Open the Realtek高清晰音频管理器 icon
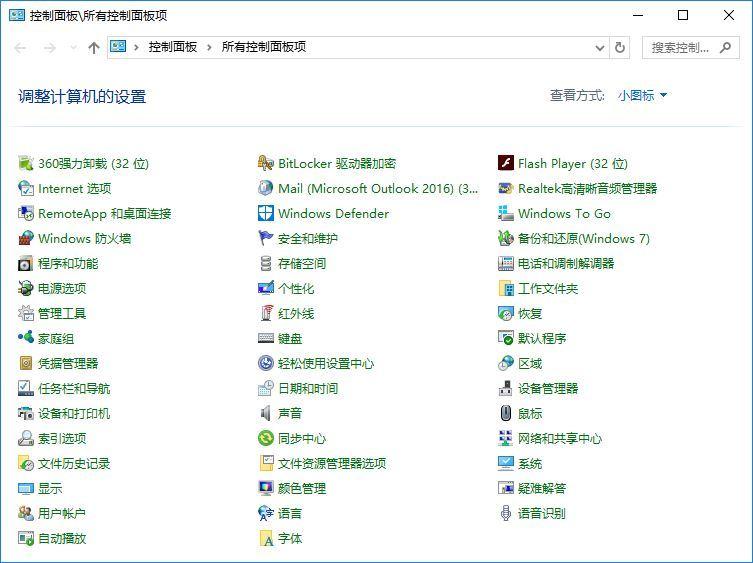This screenshot has height=563, width=753. (506, 188)
